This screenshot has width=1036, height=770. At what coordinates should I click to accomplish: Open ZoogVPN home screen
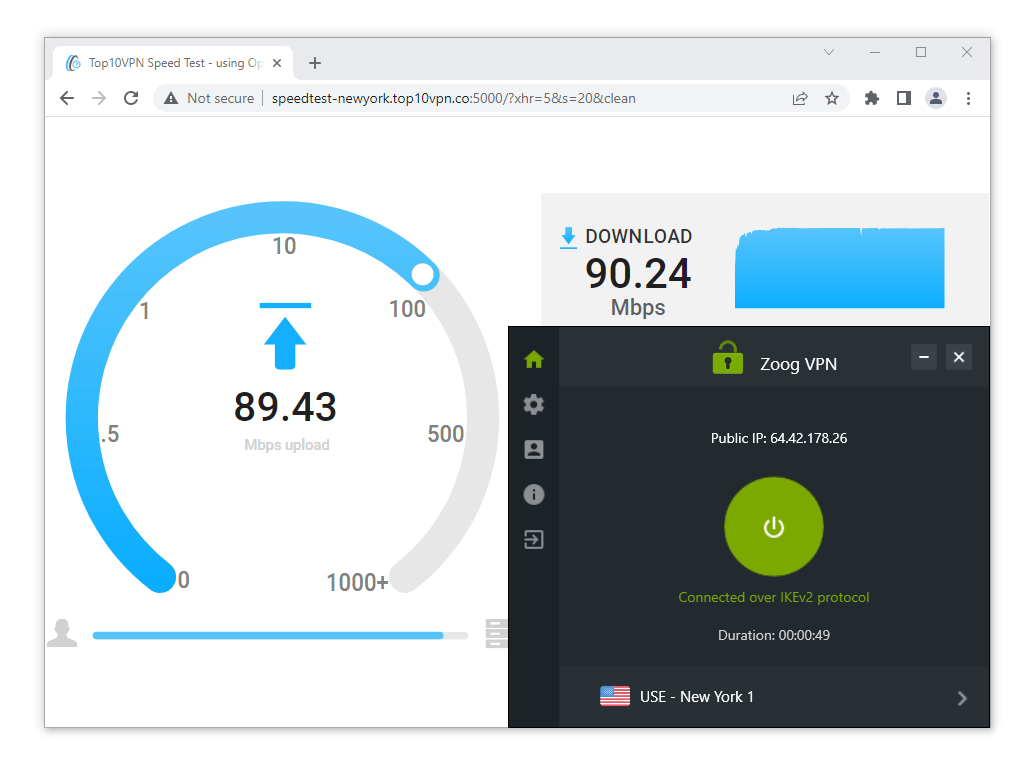tap(533, 359)
